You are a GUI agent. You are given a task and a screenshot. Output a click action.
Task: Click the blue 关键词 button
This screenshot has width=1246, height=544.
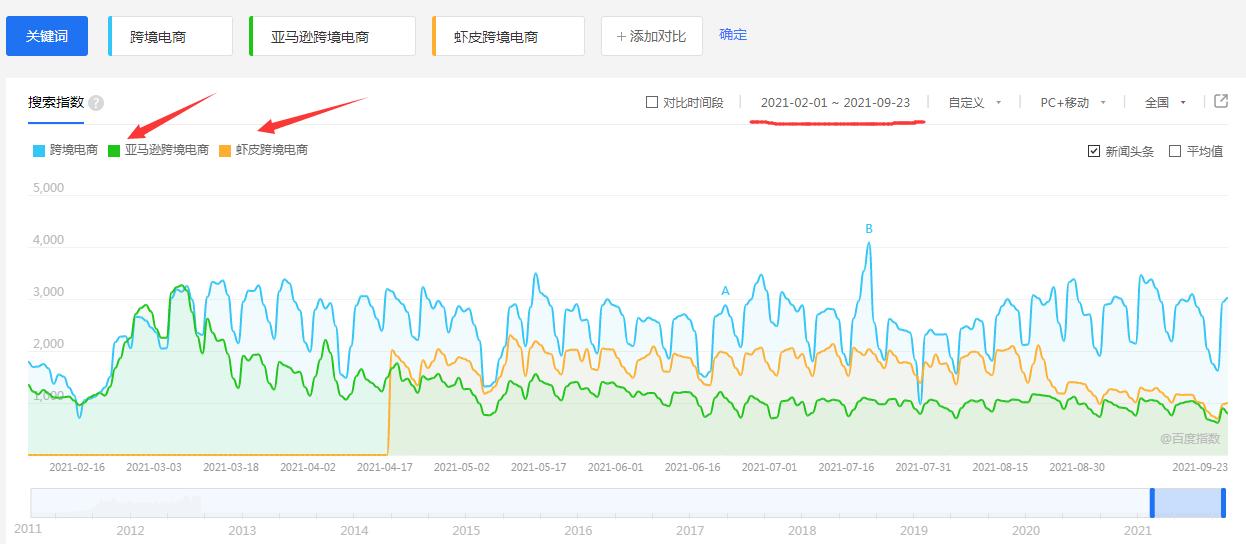point(47,36)
